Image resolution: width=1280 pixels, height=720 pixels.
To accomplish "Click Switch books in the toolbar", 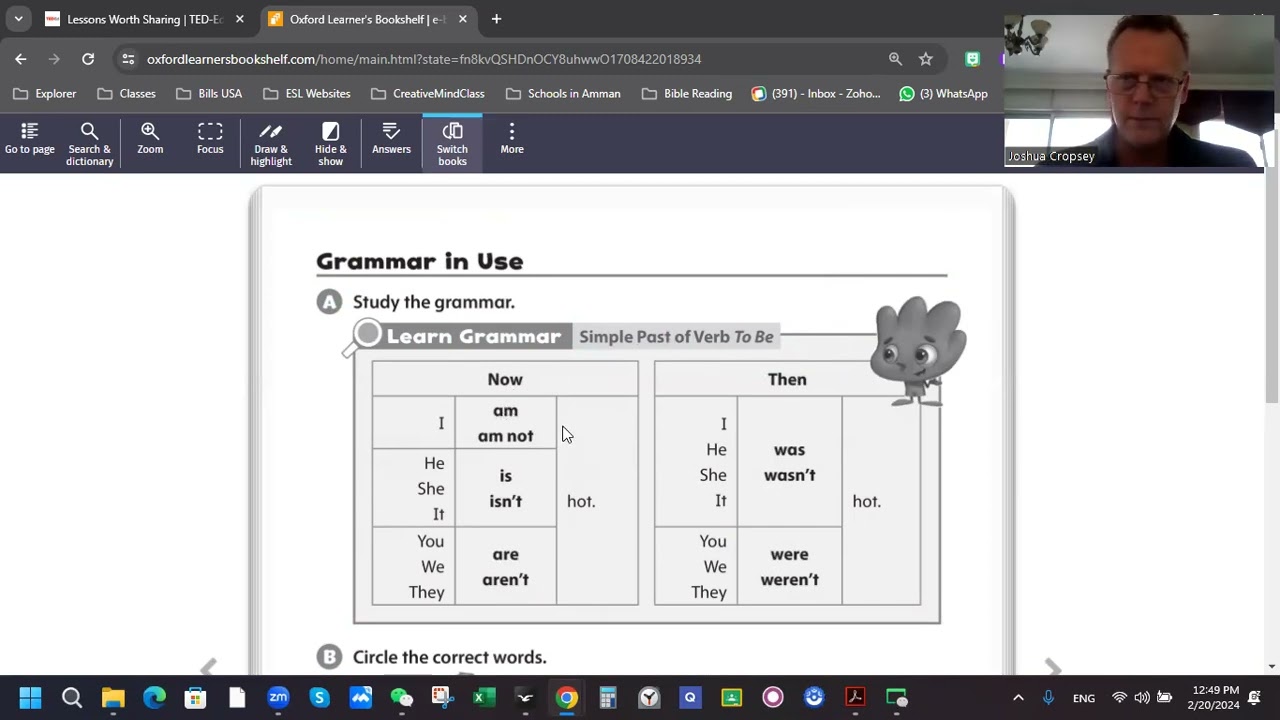I will coord(452,144).
